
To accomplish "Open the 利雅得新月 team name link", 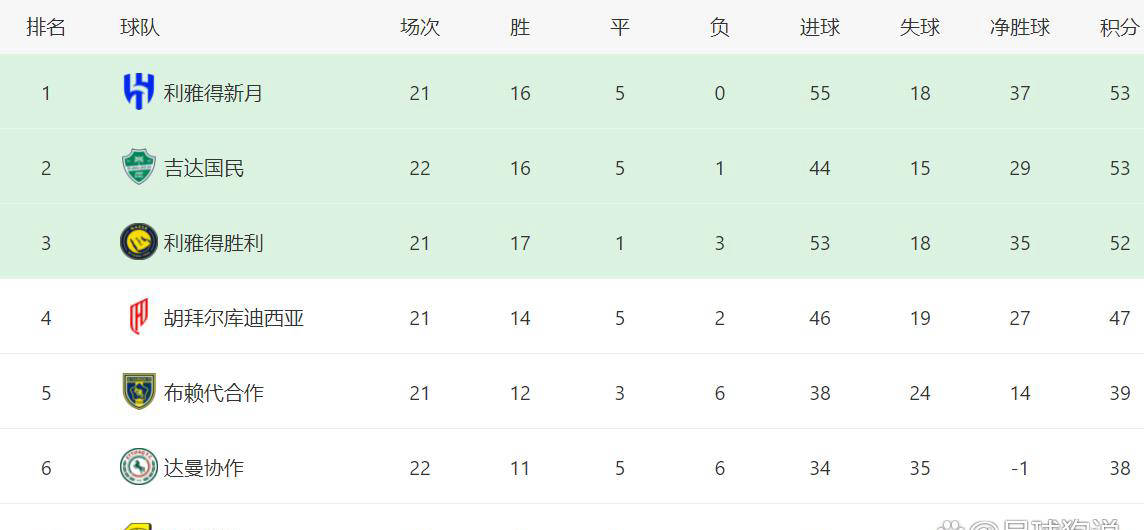I will tap(213, 93).
